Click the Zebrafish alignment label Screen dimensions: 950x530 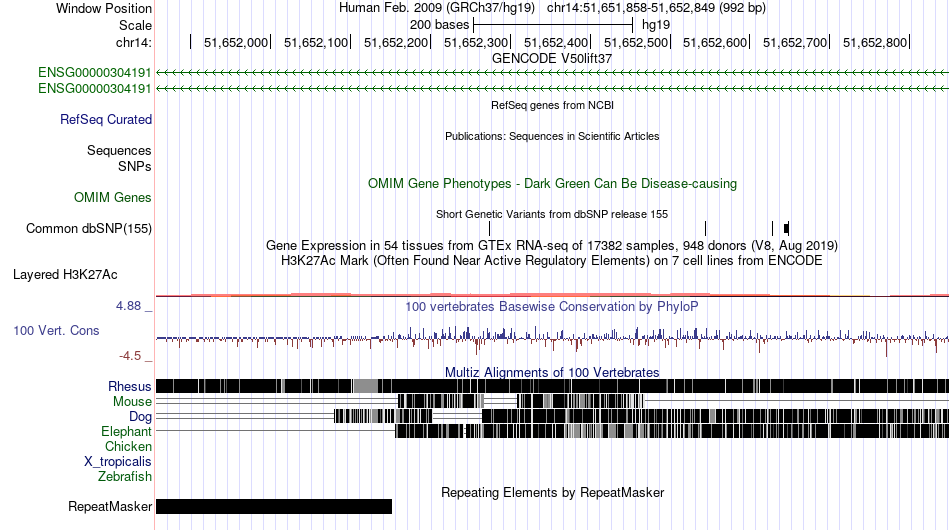pyautogui.click(x=125, y=477)
